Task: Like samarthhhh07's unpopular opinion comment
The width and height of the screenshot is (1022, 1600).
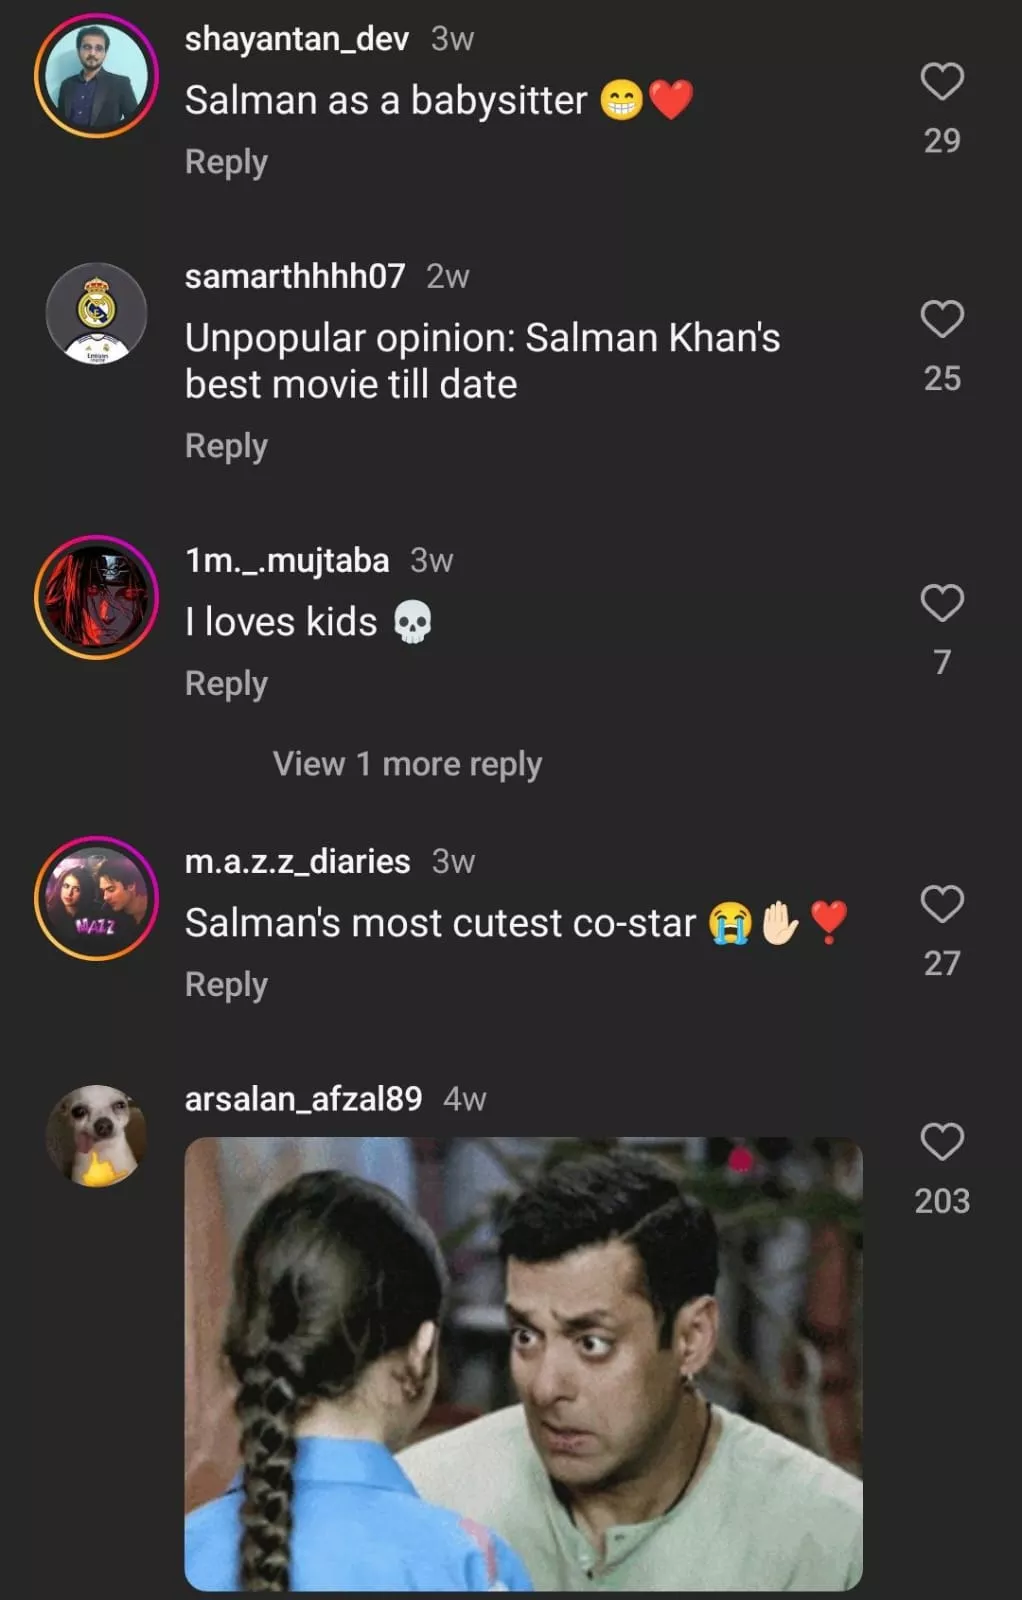Action: 941,320
